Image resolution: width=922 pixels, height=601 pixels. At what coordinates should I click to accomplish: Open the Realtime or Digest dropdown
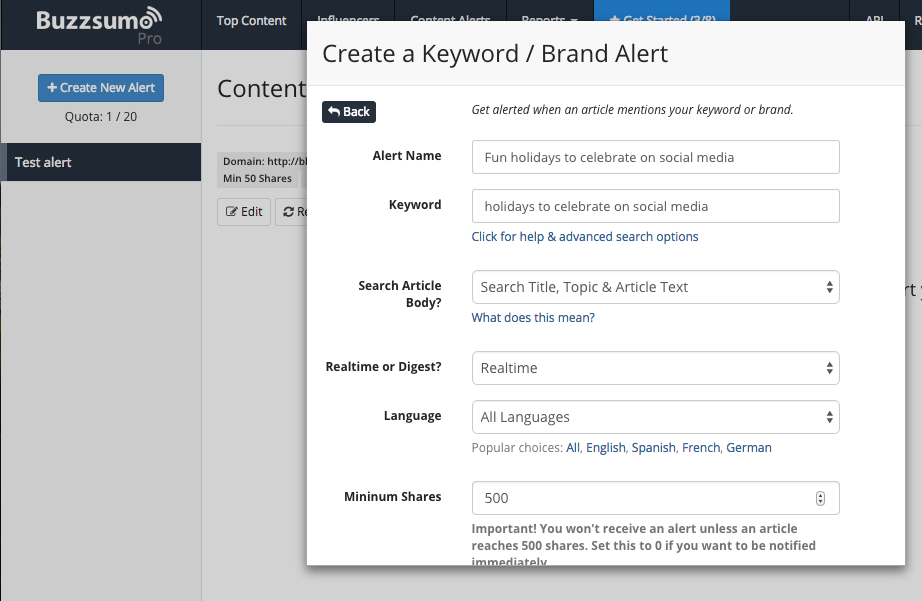coord(656,368)
